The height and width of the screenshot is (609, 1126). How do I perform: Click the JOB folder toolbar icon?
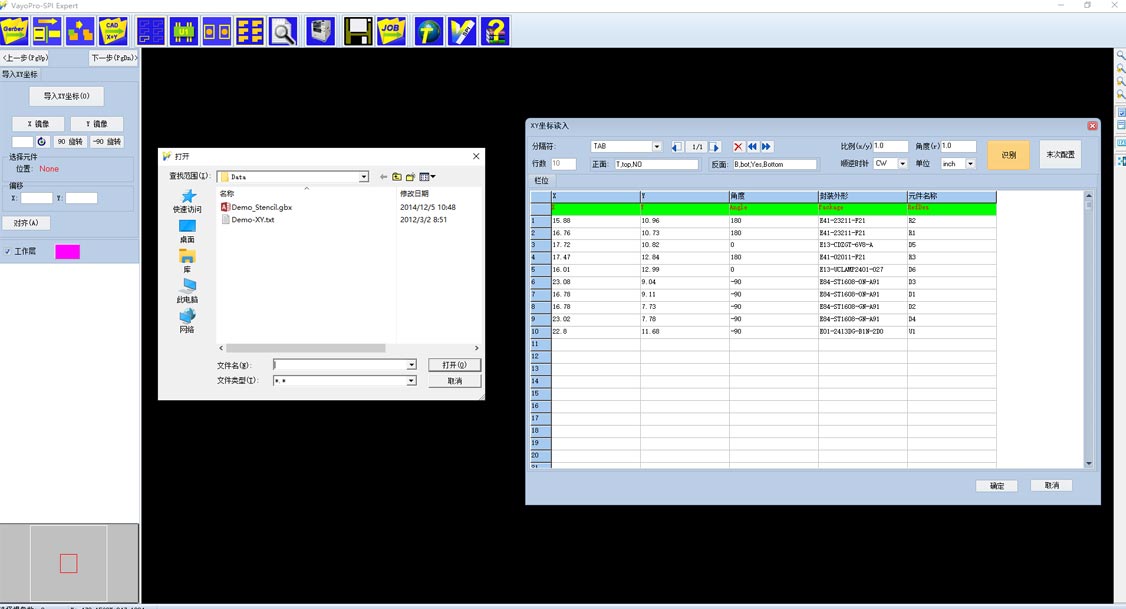click(x=391, y=31)
